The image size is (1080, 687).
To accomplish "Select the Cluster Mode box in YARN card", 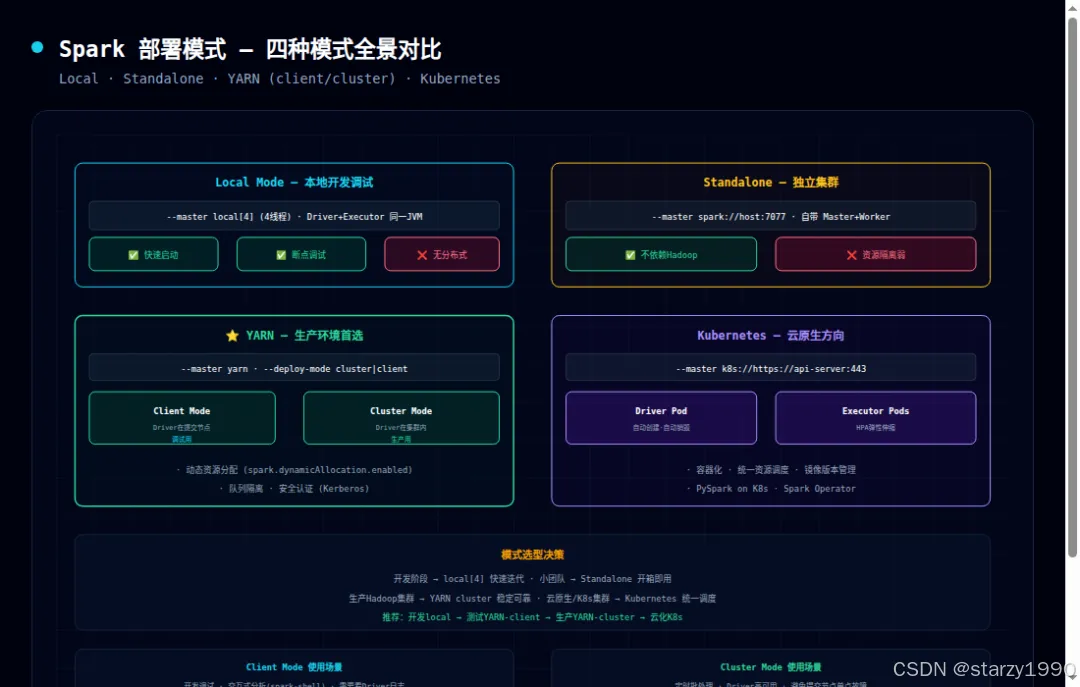I will pyautogui.click(x=401, y=418).
